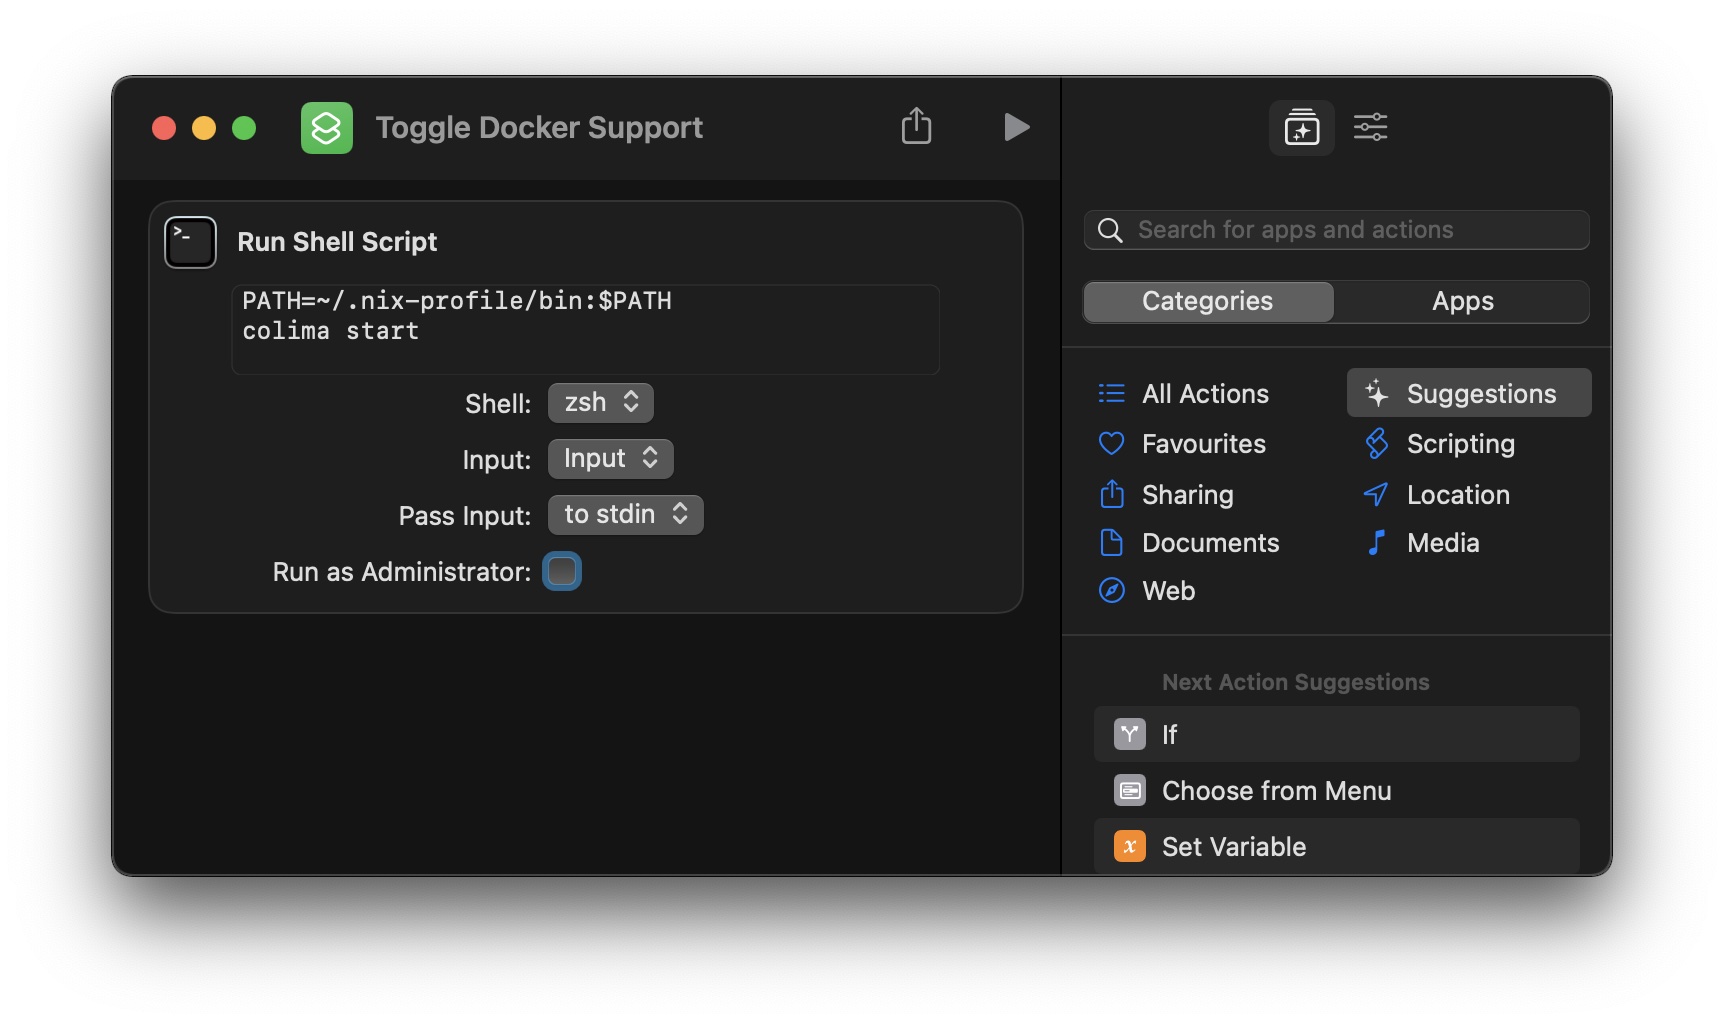Run the shortcut with play button
1724x1024 pixels.
pyautogui.click(x=1016, y=127)
